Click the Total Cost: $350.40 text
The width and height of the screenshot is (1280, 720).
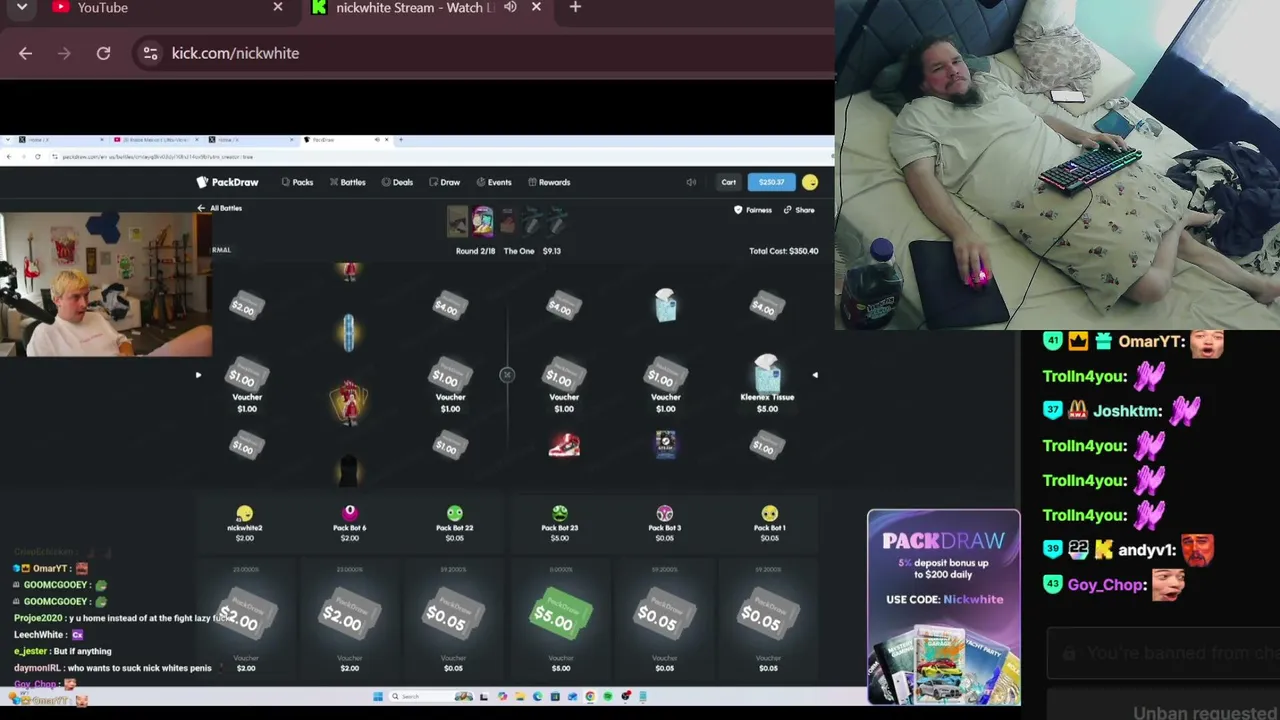(783, 251)
